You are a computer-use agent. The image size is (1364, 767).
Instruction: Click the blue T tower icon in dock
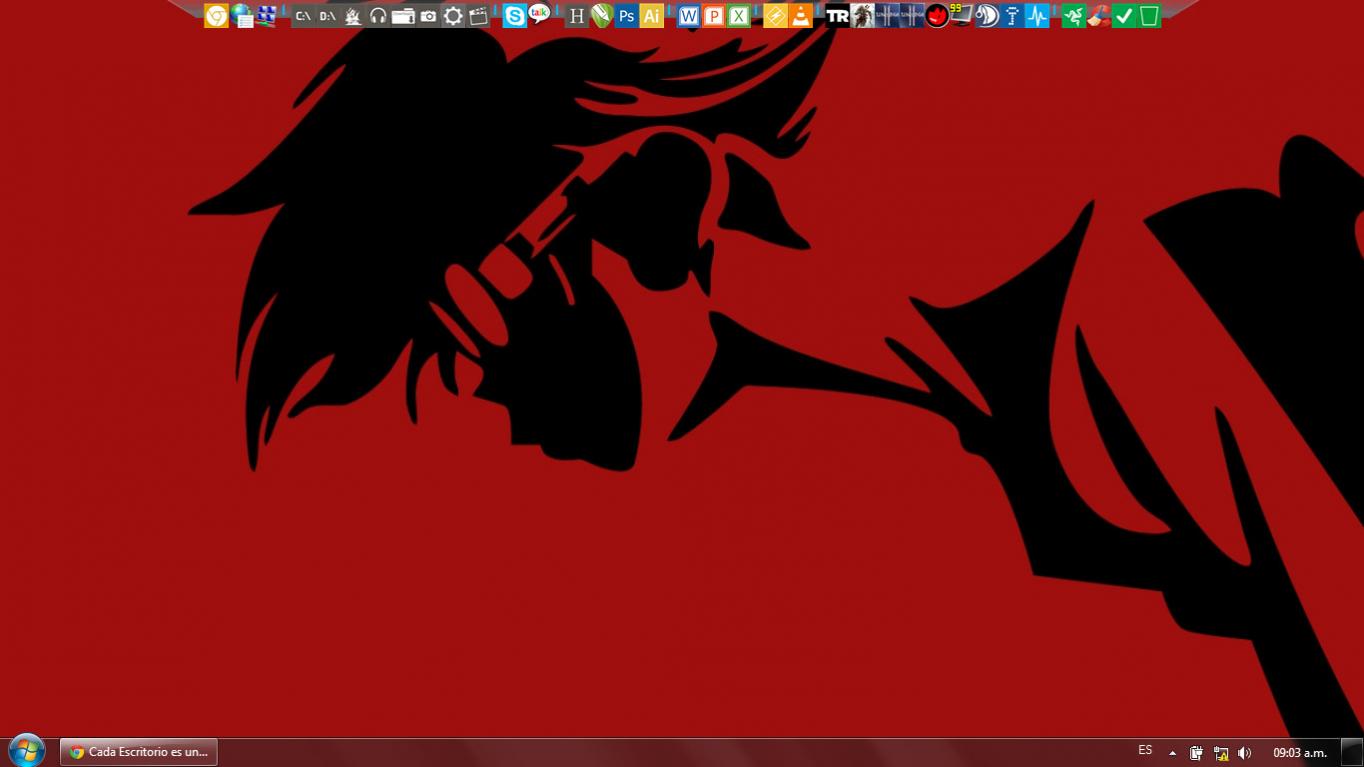(1012, 16)
